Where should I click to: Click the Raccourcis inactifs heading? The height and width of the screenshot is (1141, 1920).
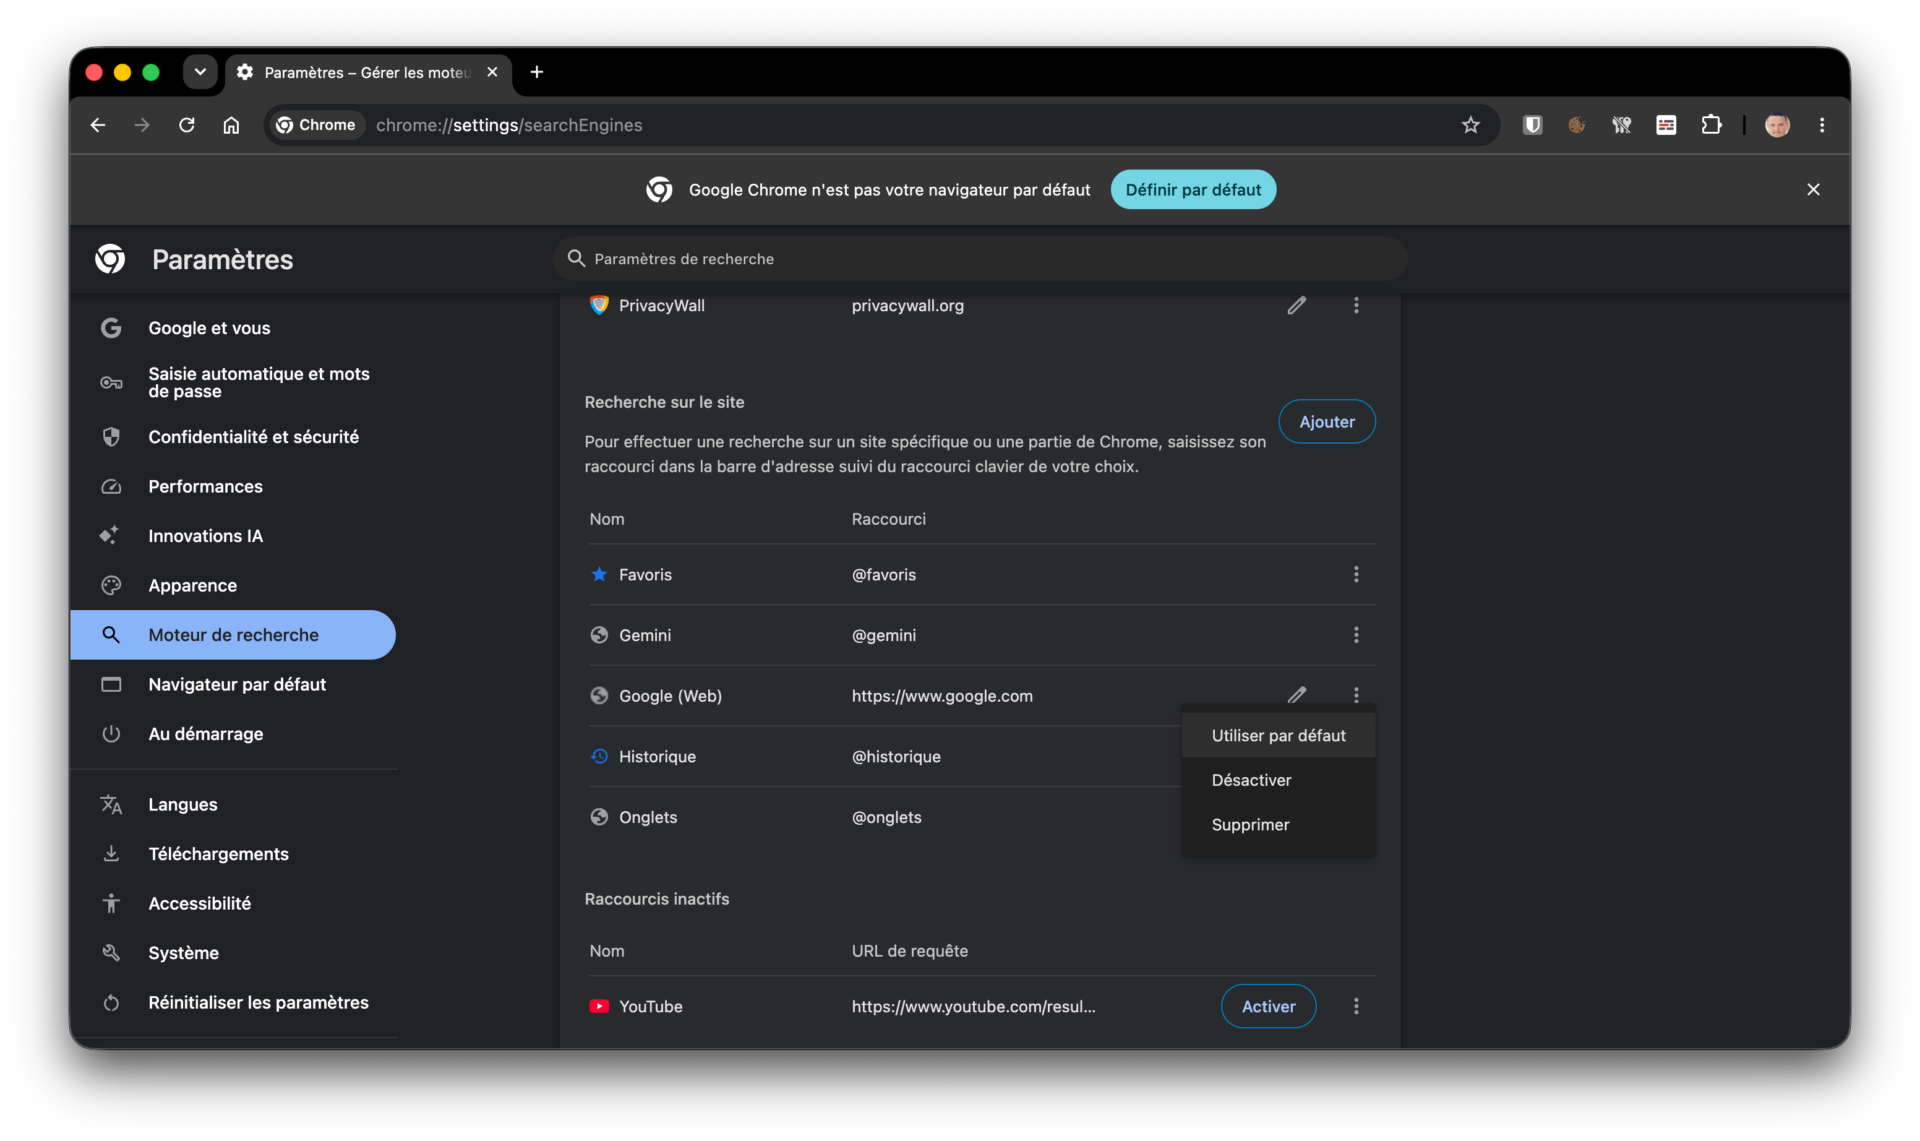click(x=657, y=899)
